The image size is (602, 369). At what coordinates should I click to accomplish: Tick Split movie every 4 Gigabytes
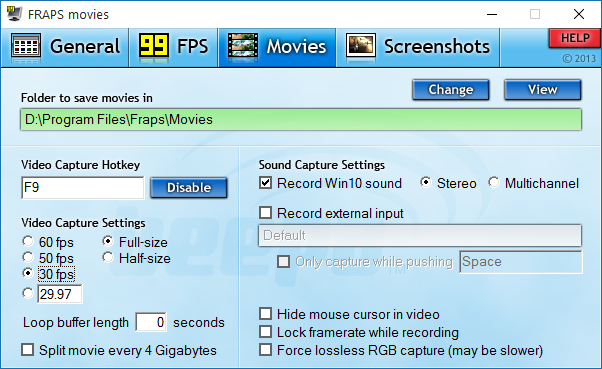pos(28,350)
